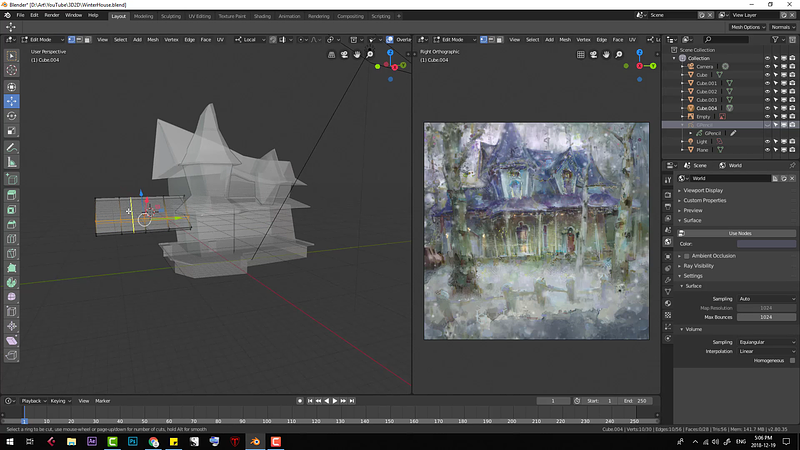
Task: Expand the Ray Visibility panel
Action: coord(698,266)
